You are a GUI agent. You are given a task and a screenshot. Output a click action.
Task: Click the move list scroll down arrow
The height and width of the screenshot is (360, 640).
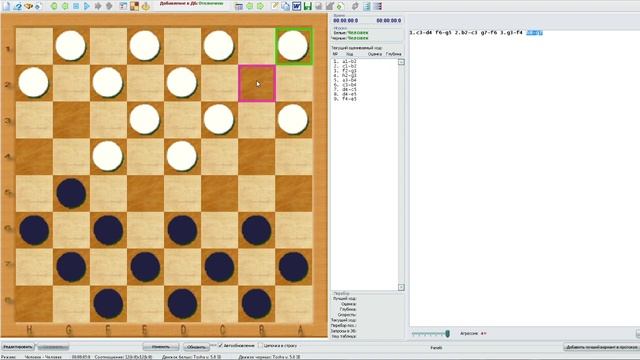tap(401, 287)
